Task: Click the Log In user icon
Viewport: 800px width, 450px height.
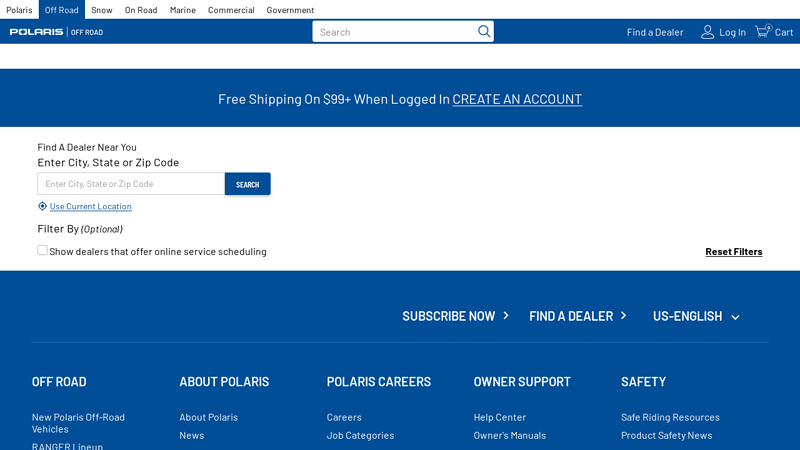Action: point(708,32)
